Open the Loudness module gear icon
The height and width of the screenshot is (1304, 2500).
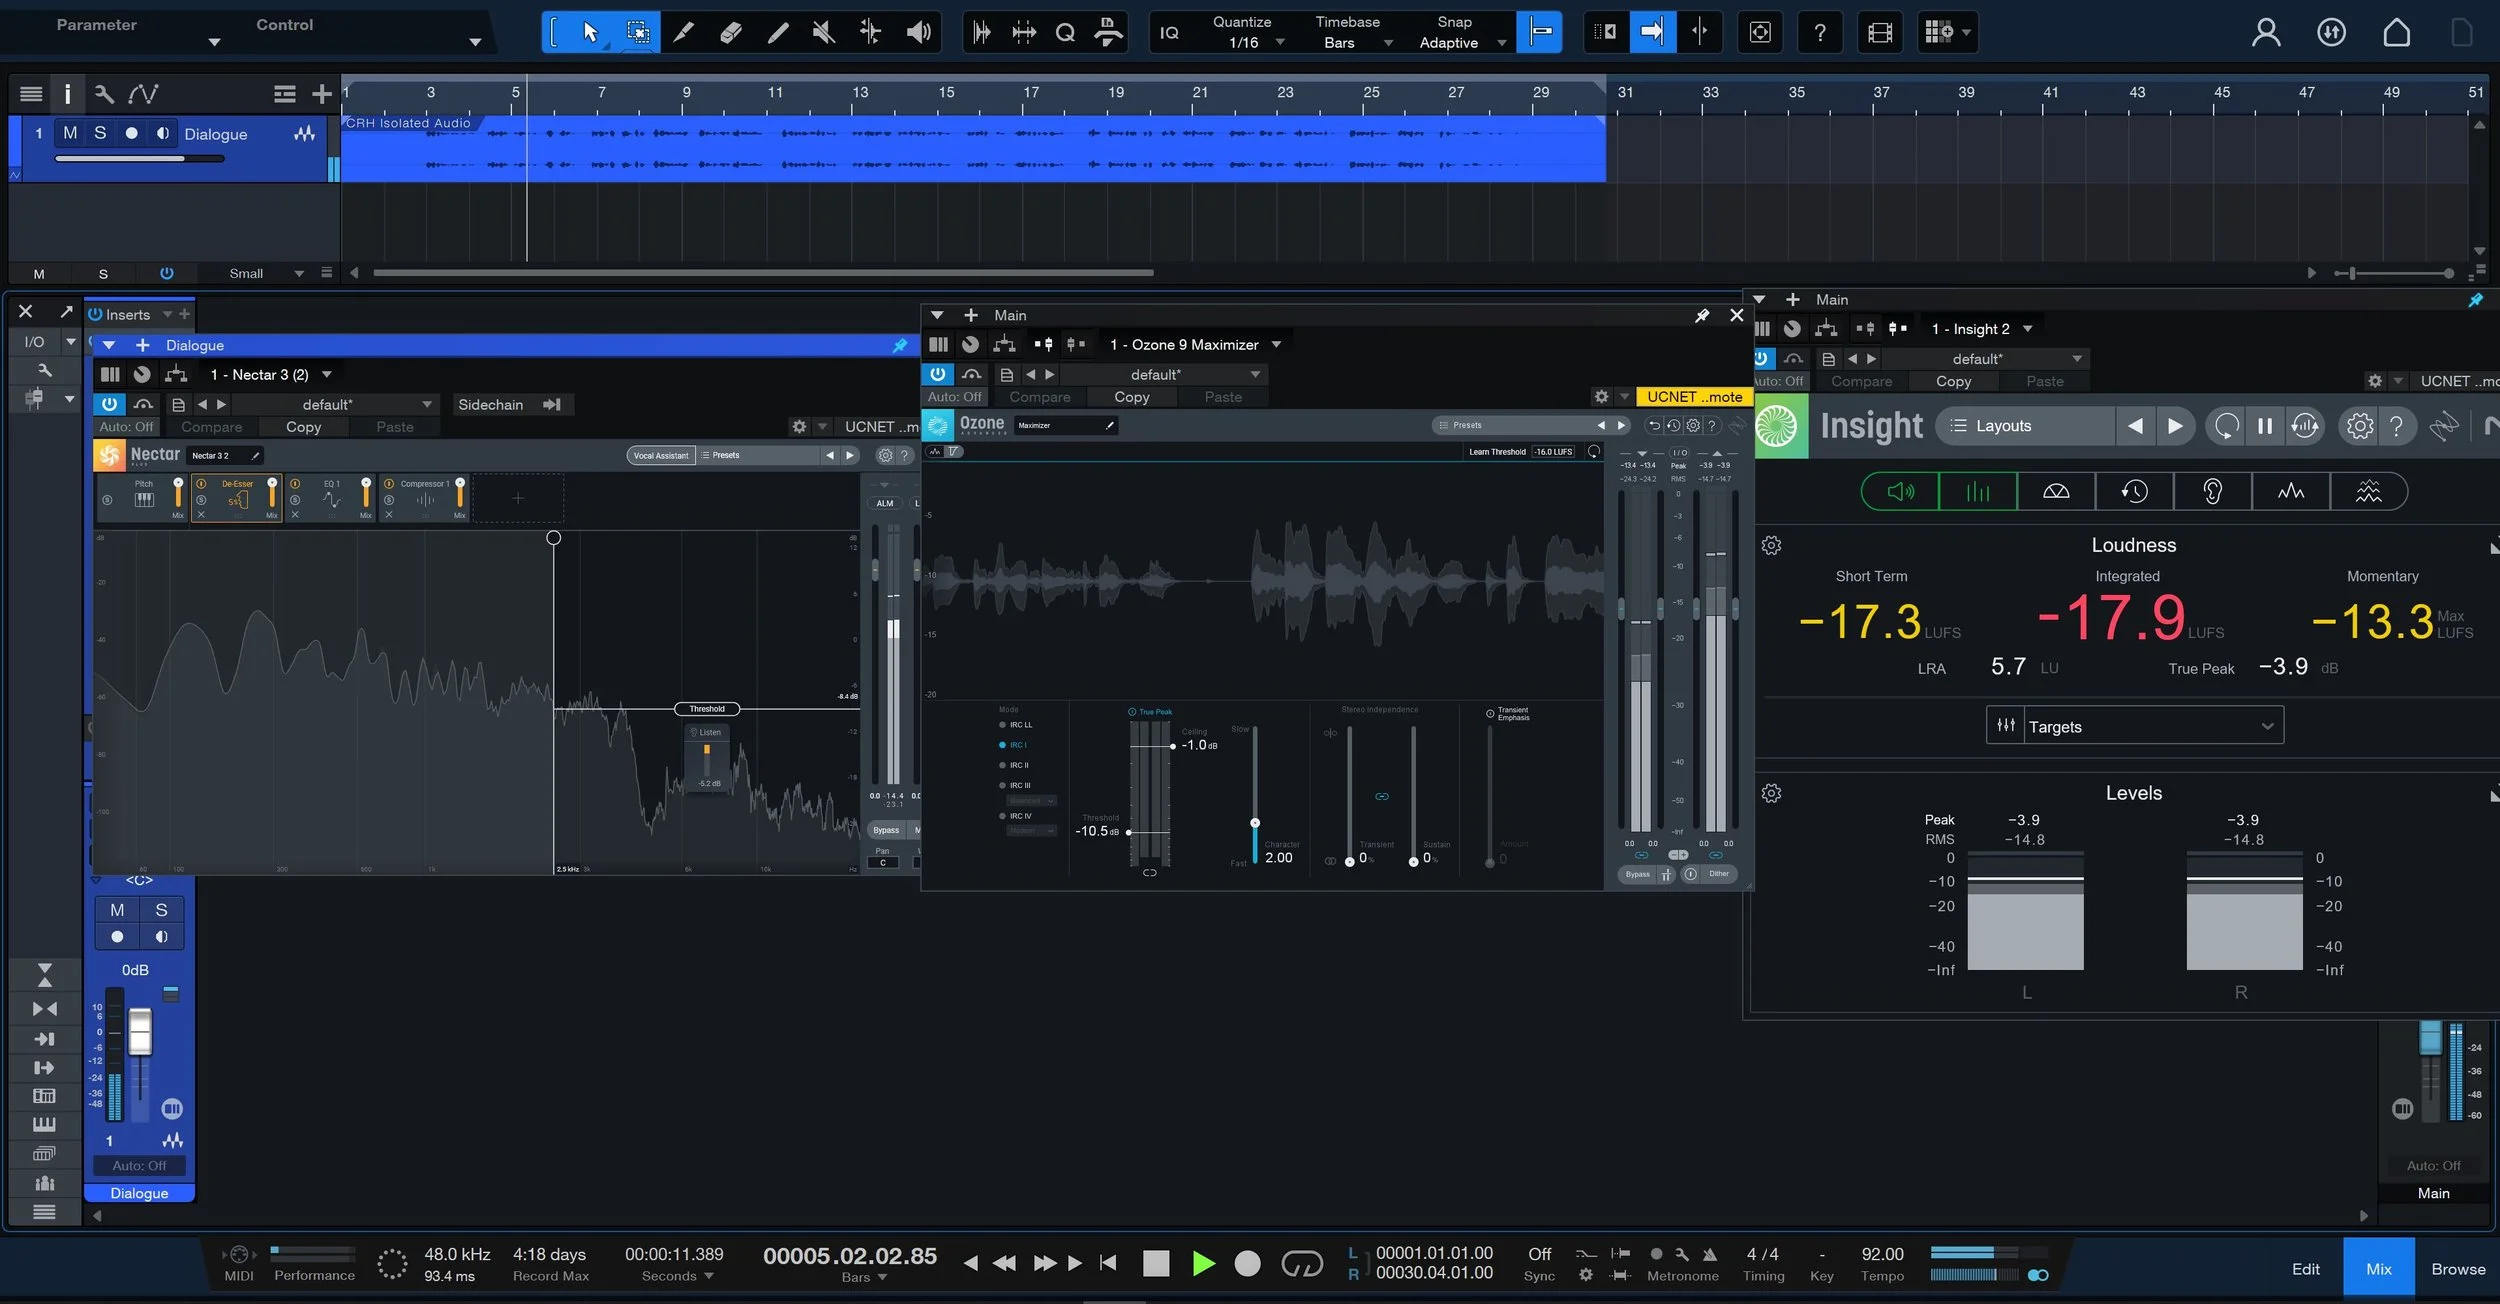[1771, 546]
